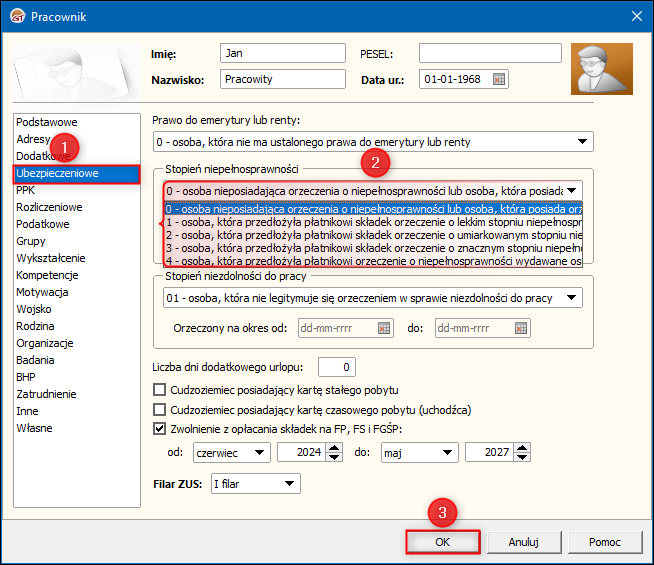Switch to the PPK section

pos(25,190)
